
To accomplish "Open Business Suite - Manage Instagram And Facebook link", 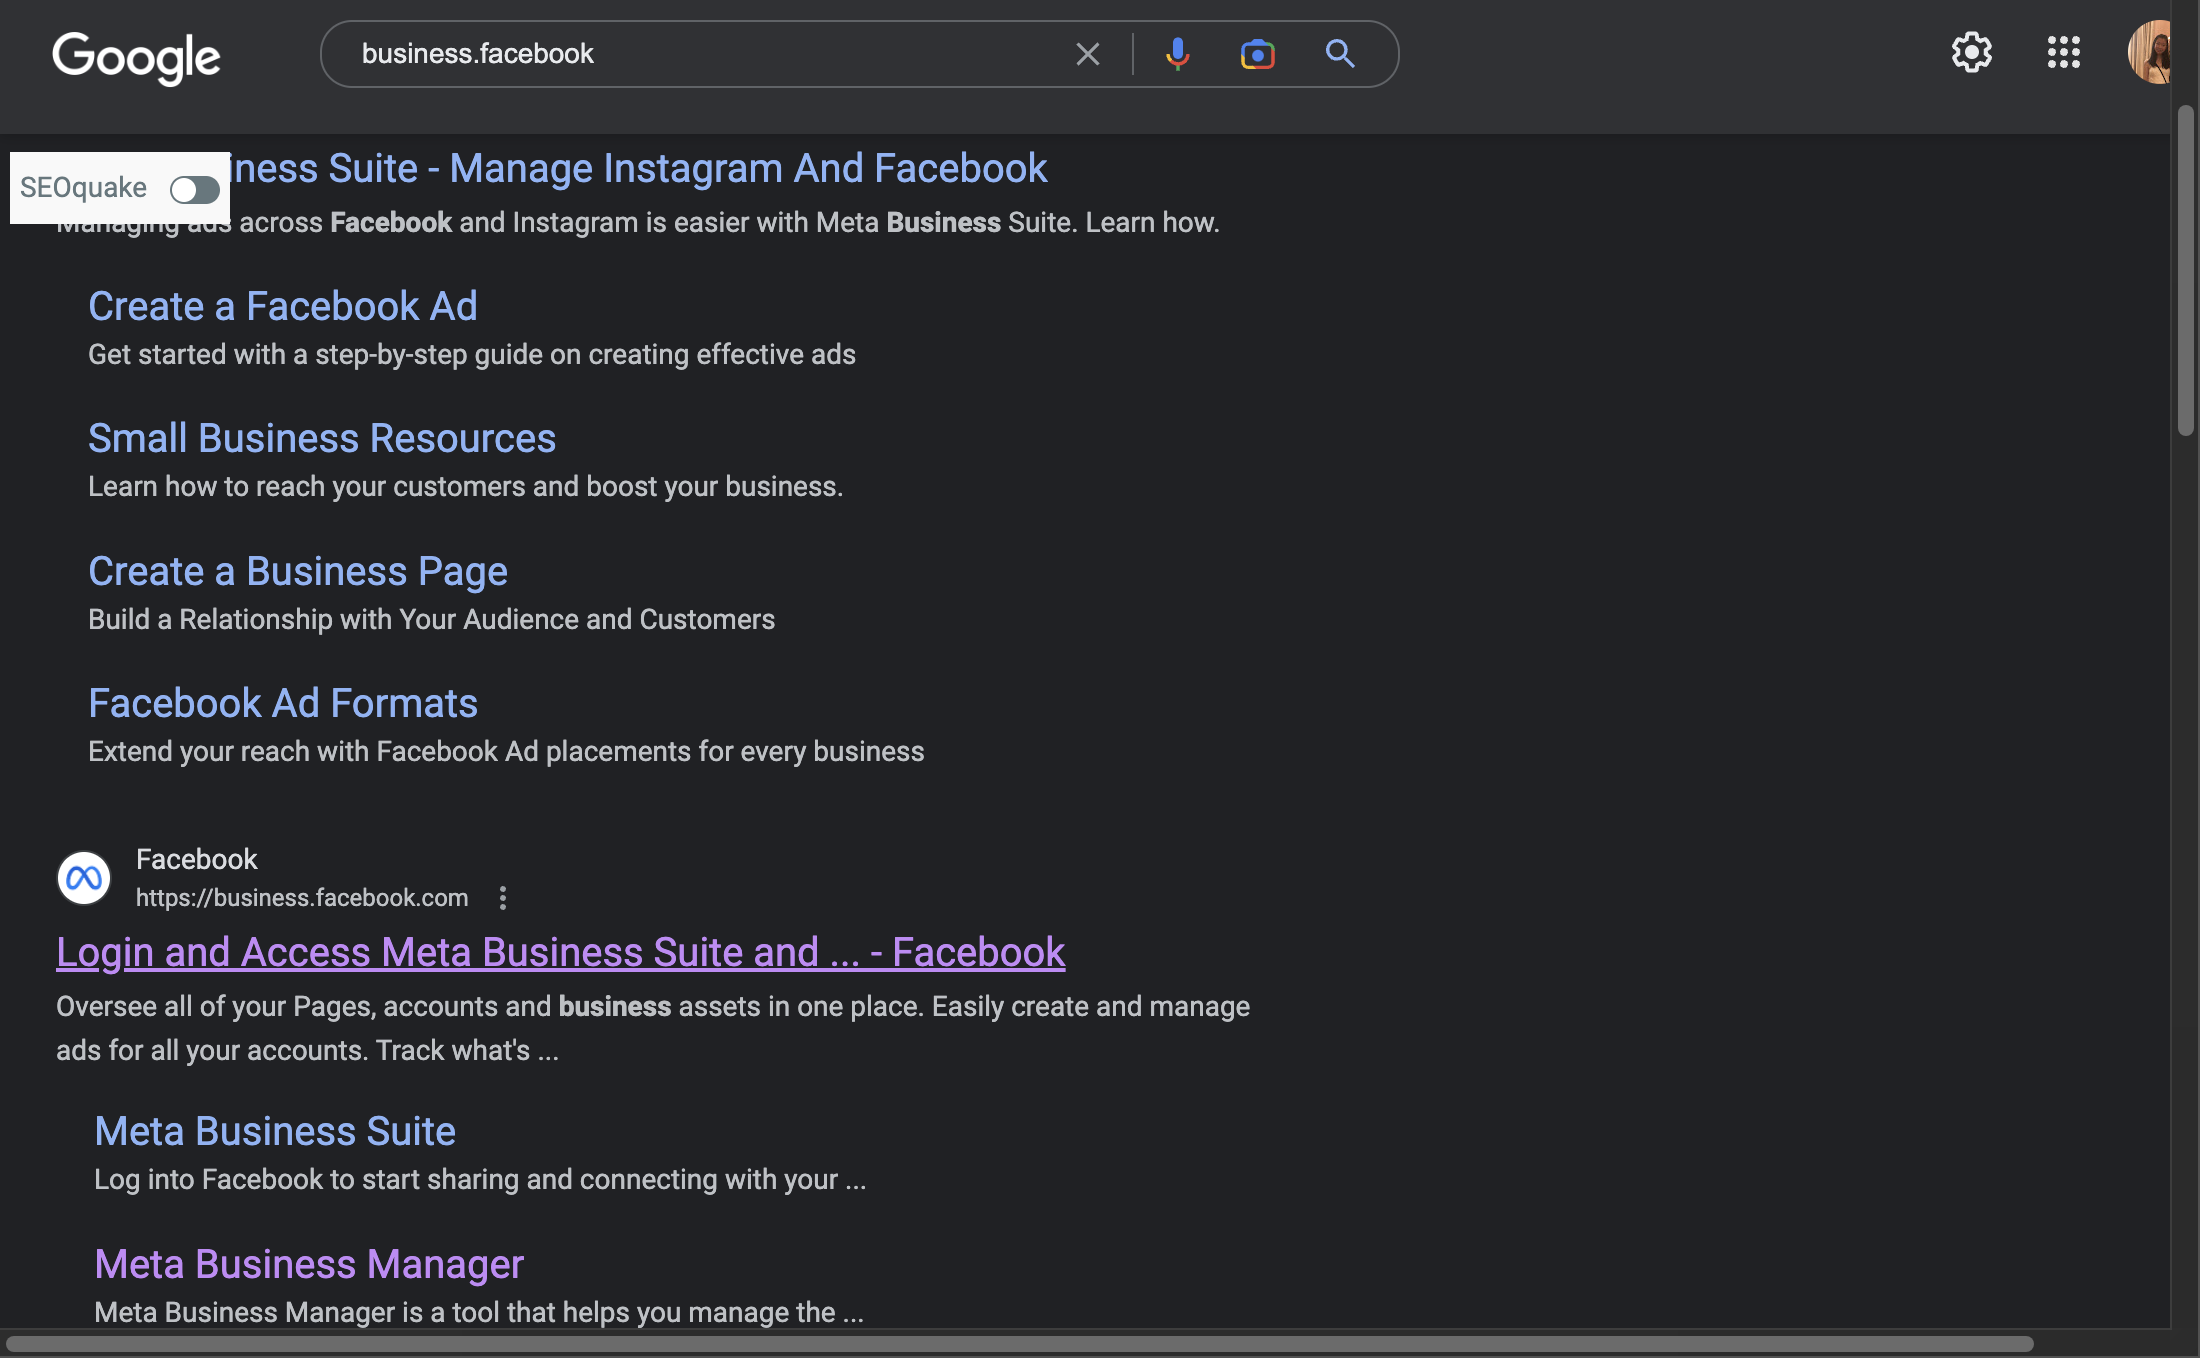I will pos(639,168).
